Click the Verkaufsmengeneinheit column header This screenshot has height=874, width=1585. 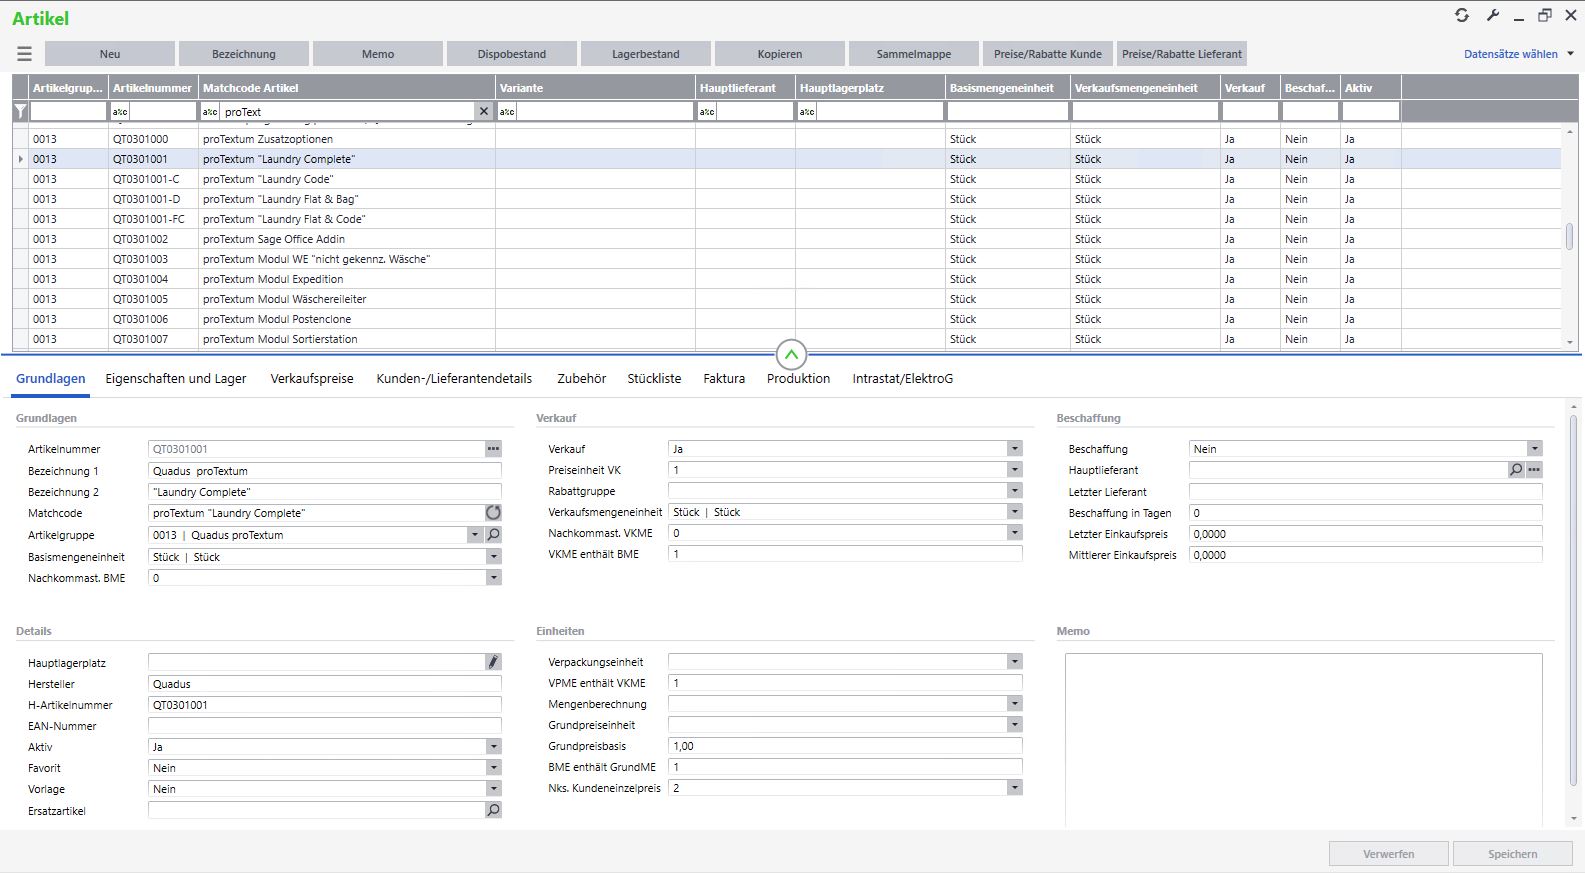coord(1145,88)
